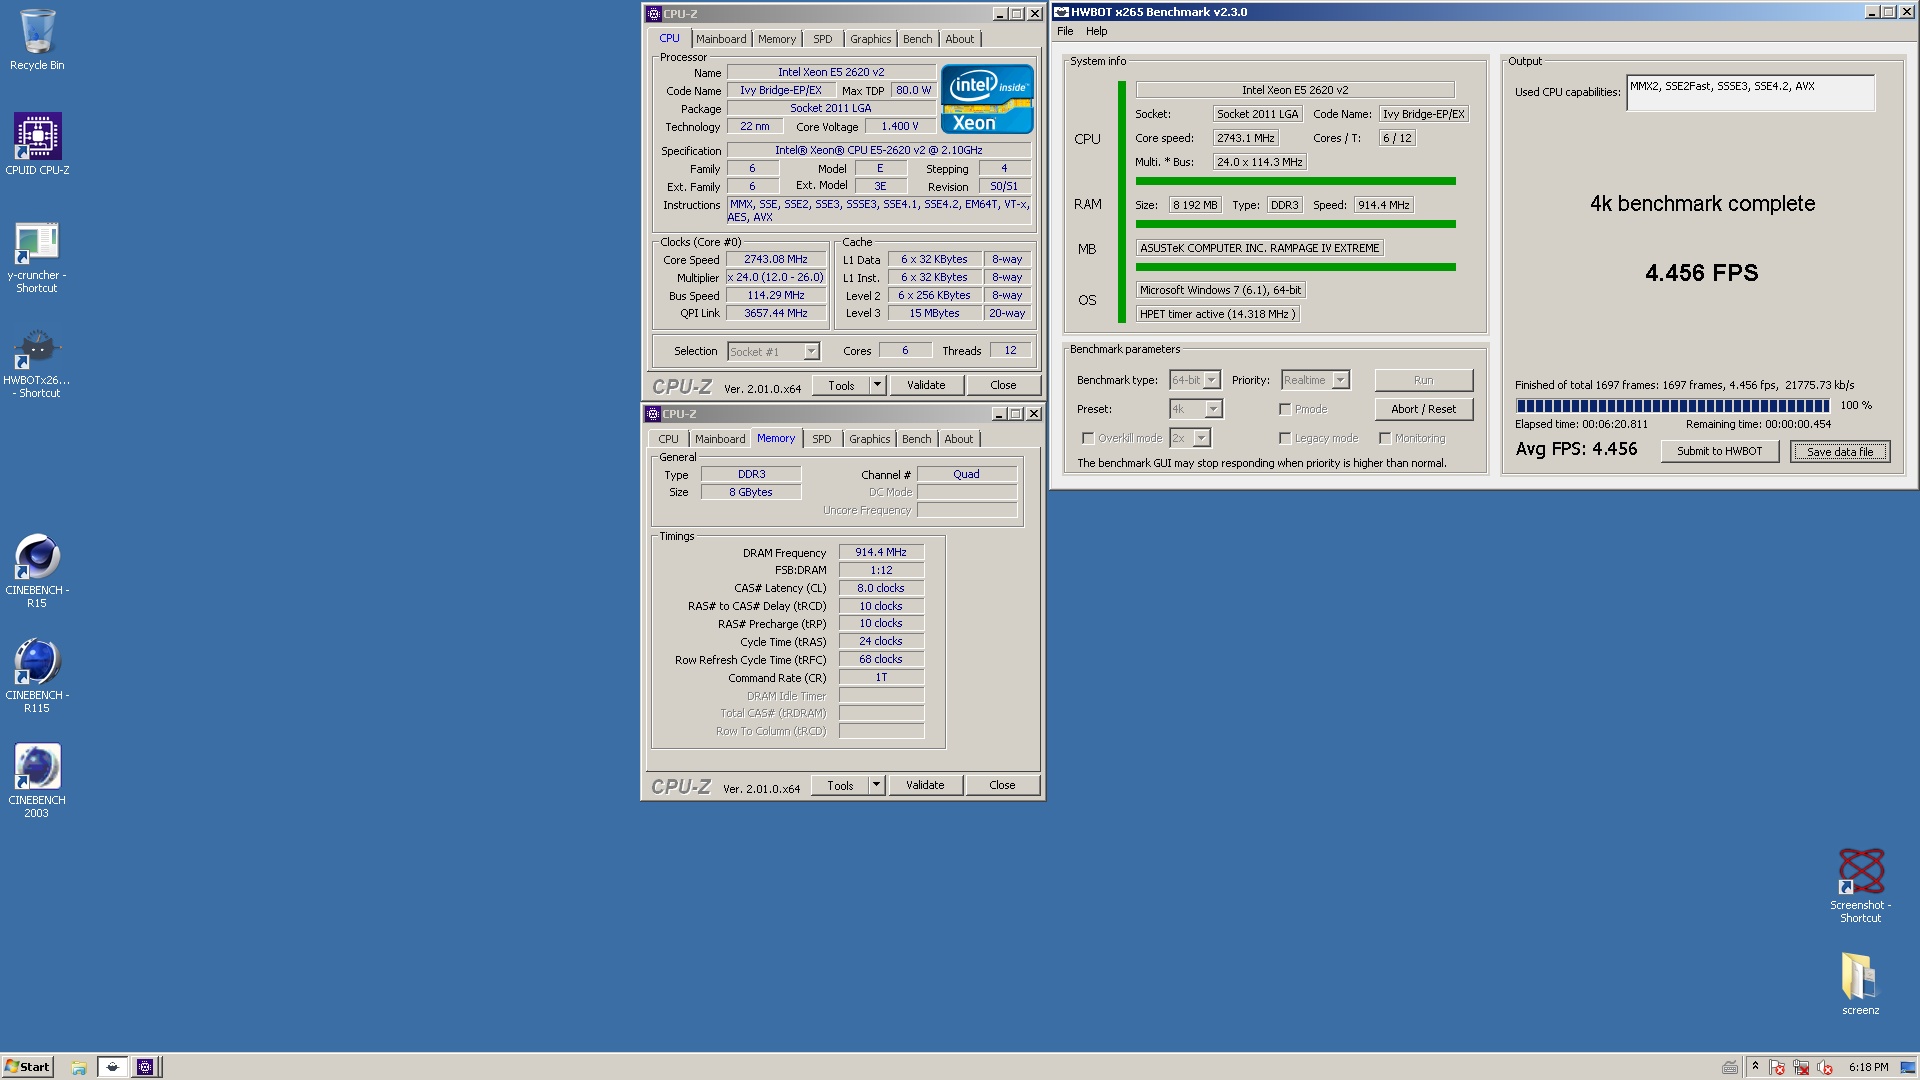Select the CINEBENCH 2003 desktop icon
This screenshot has width=1920, height=1080.
37,780
